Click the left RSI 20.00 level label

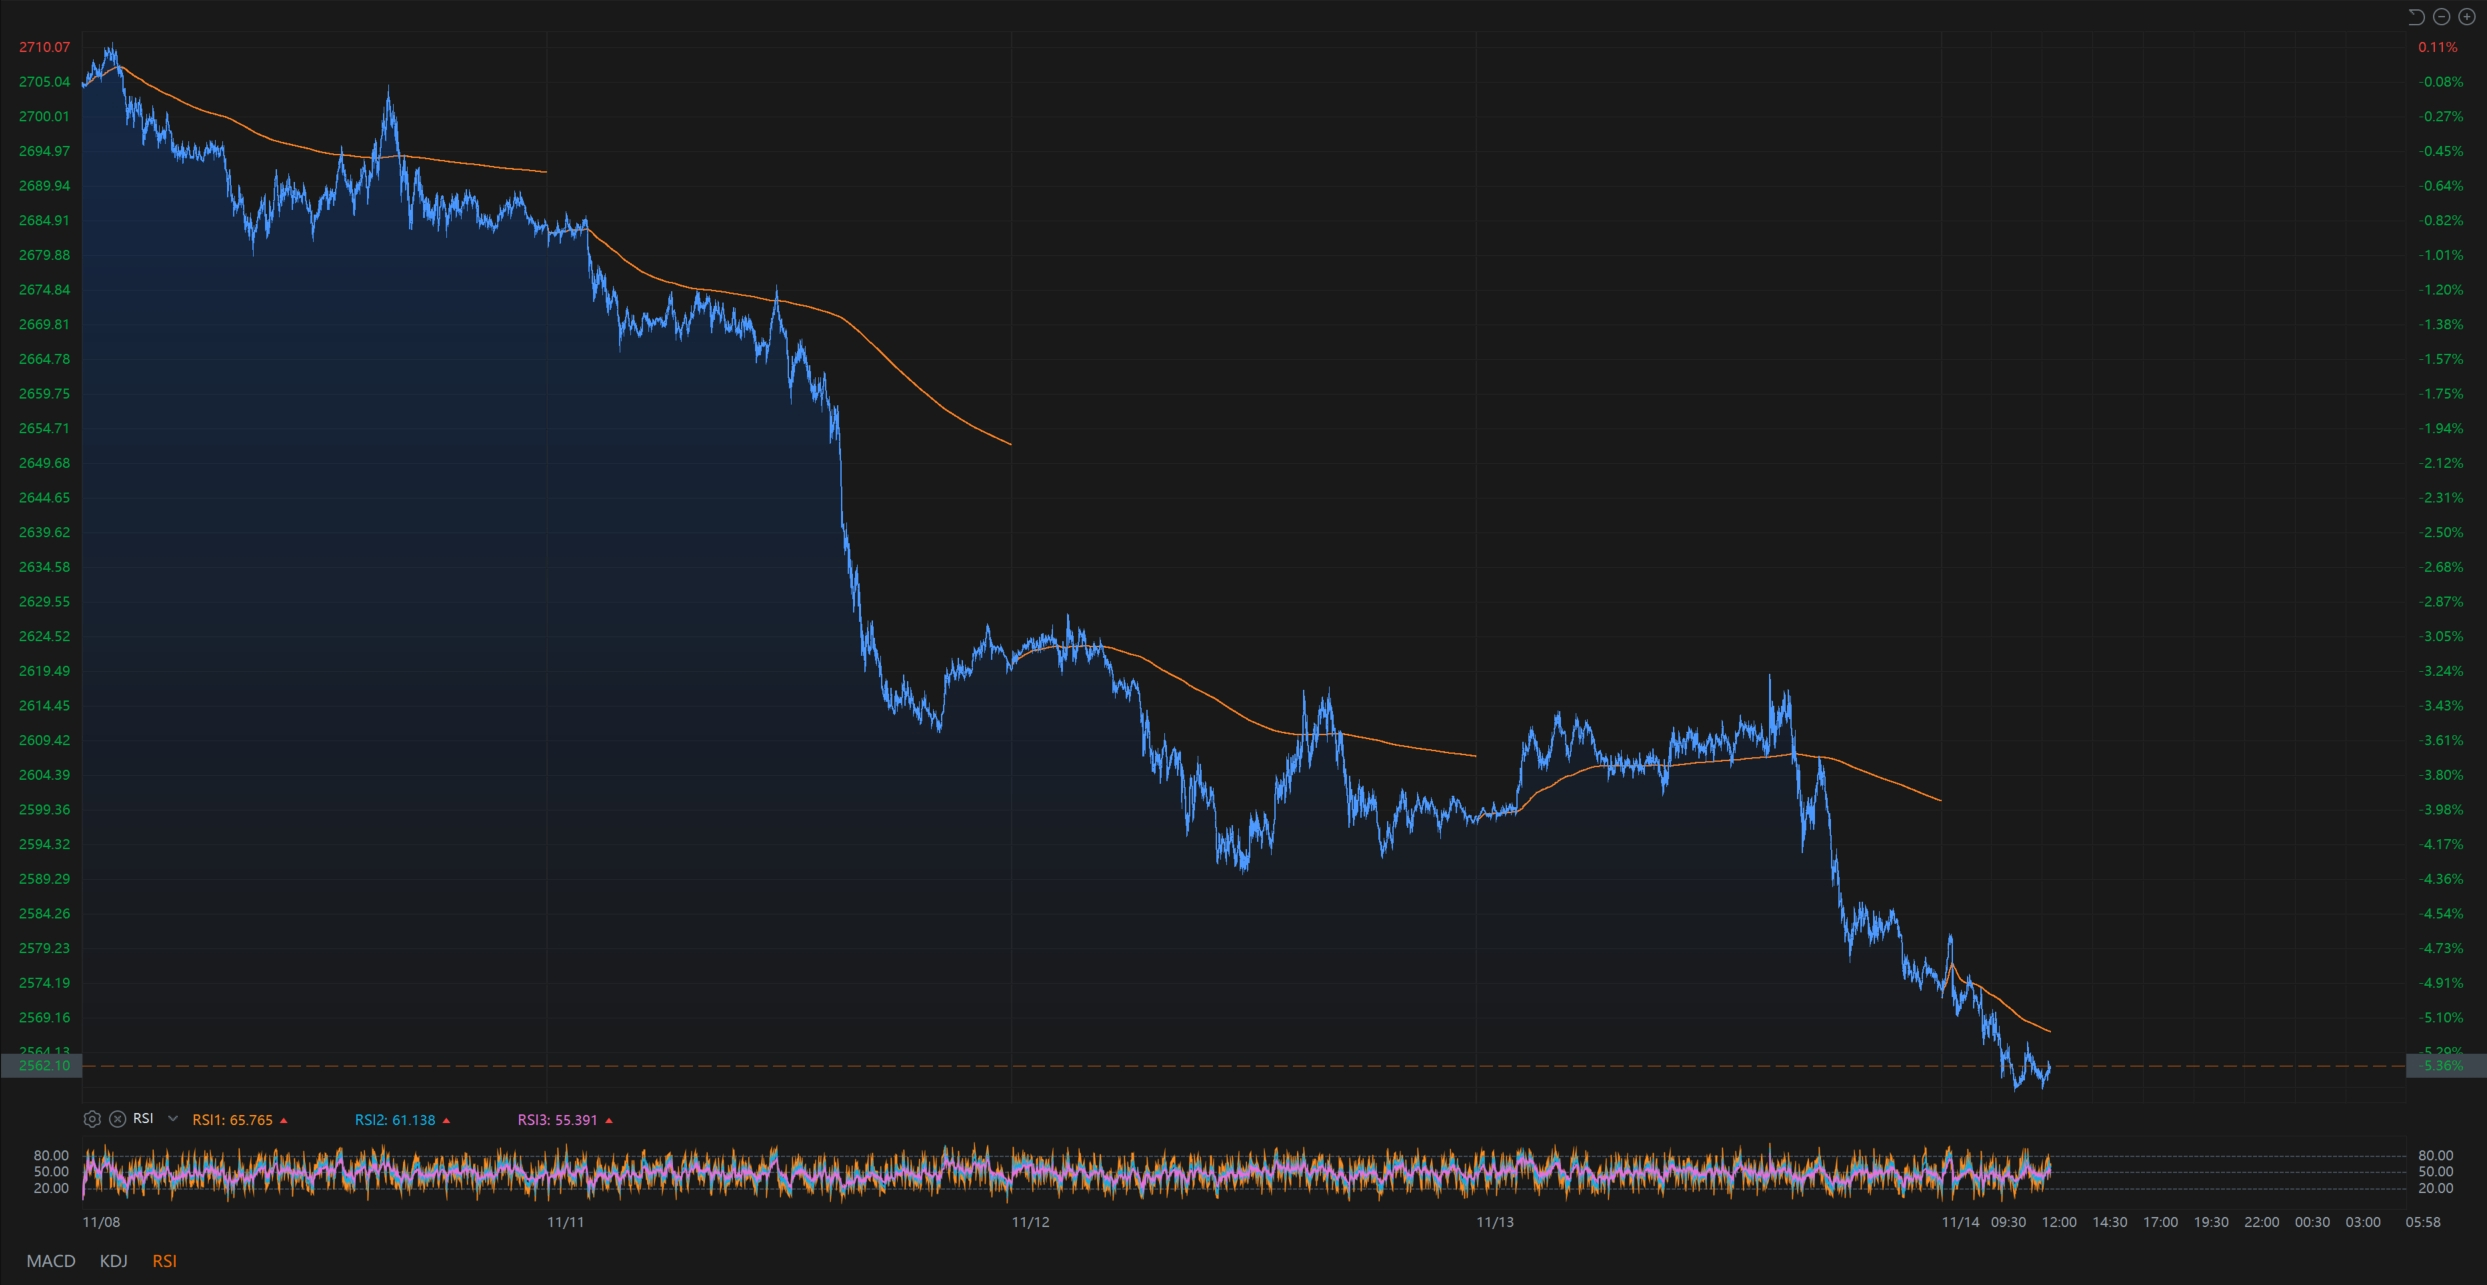[x=51, y=1188]
